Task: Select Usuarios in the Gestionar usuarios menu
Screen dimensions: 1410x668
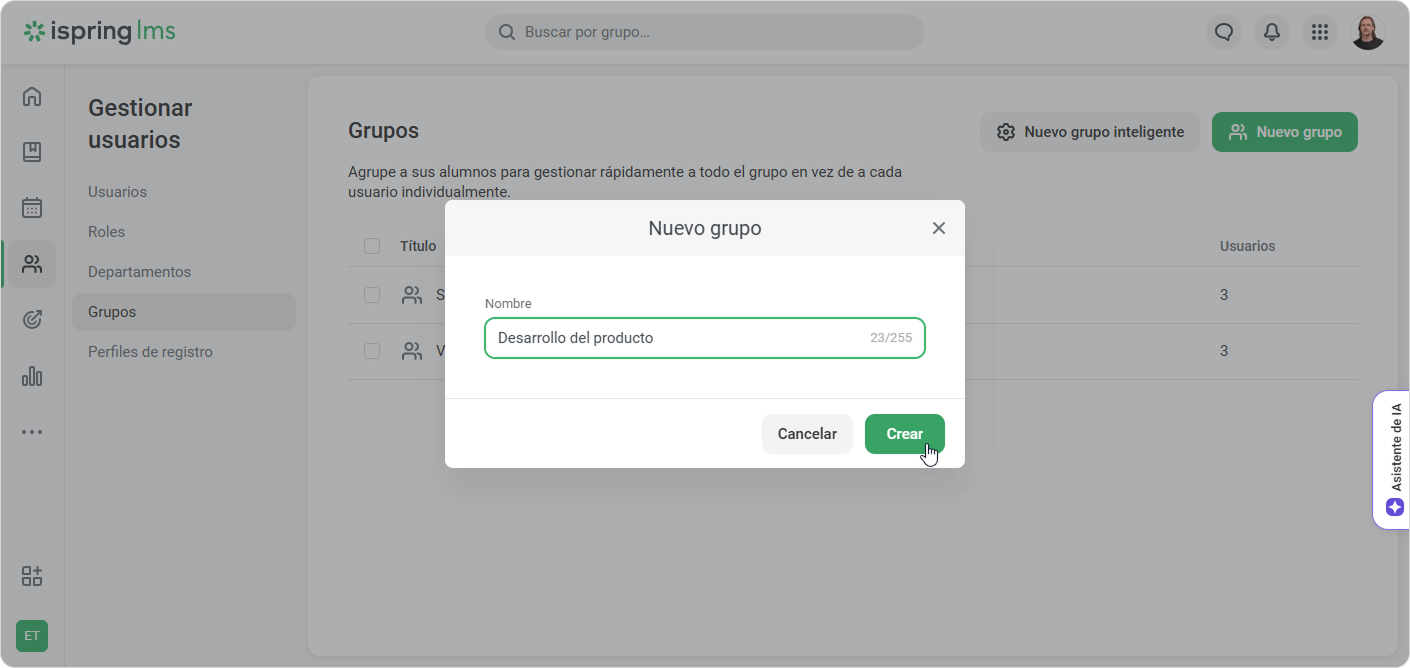Action: (117, 192)
